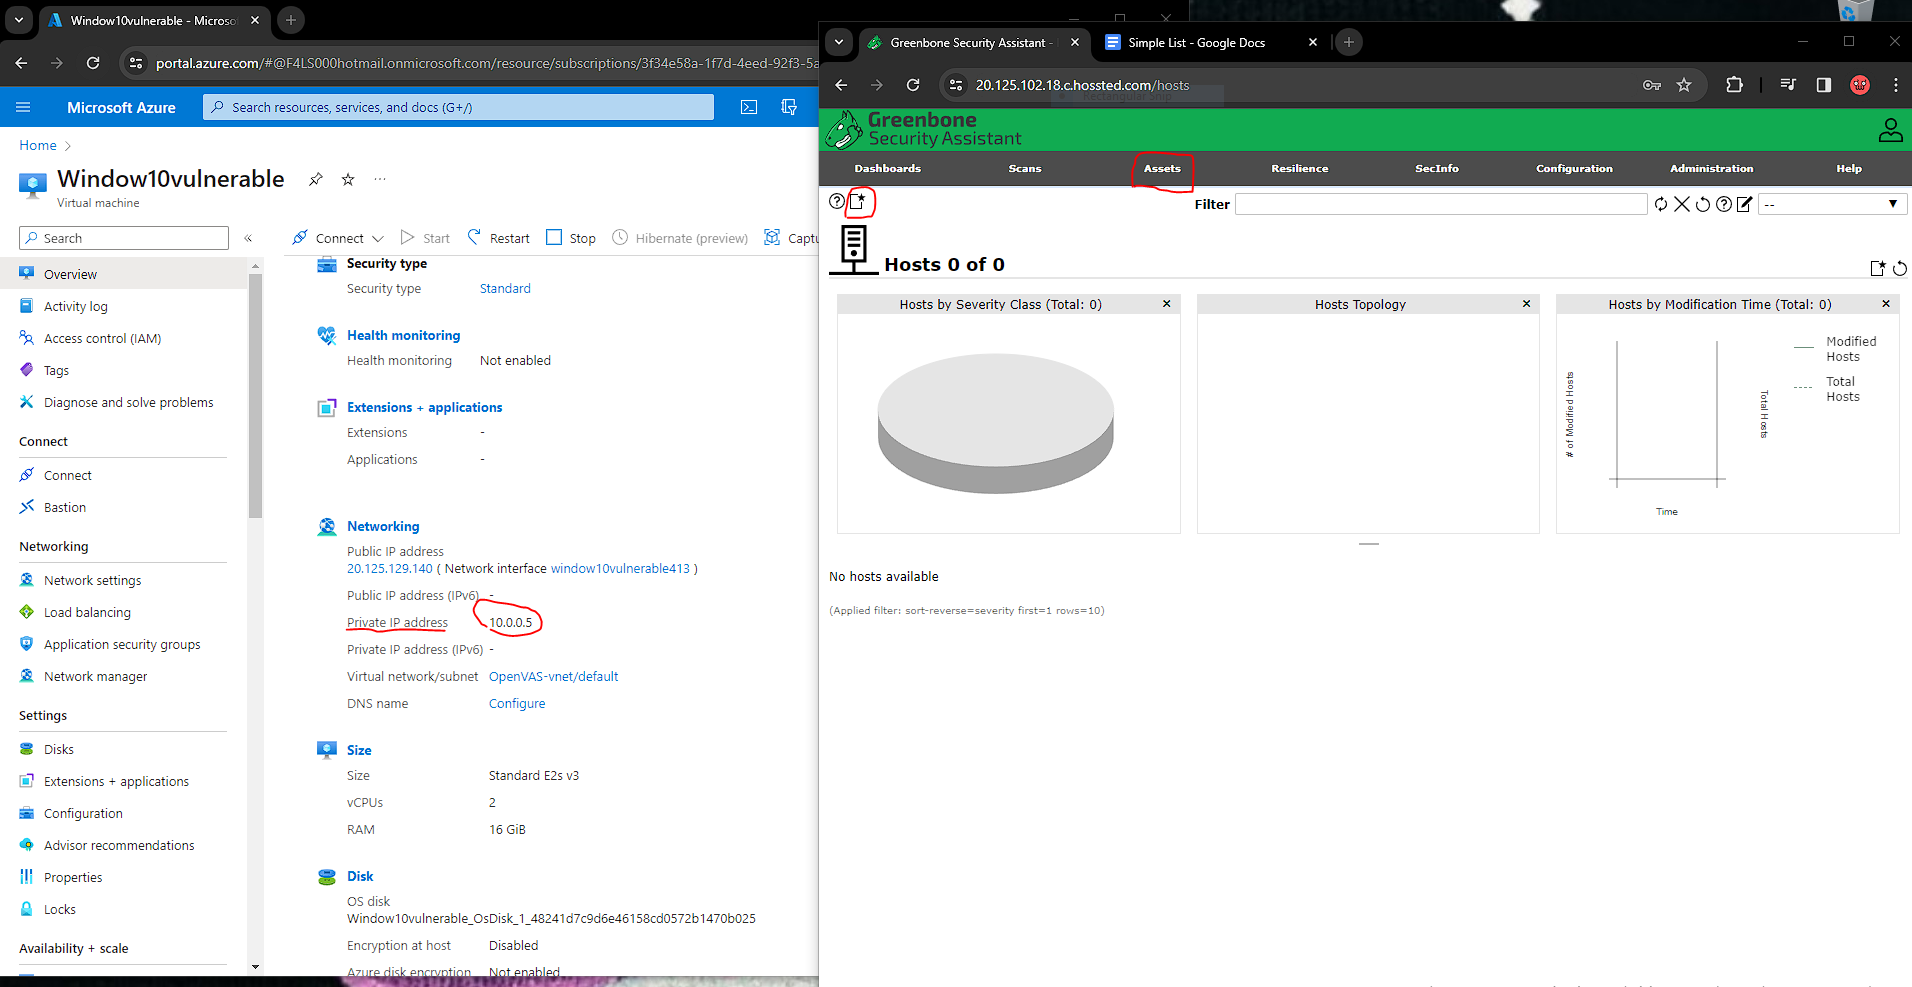Open a new tab in Greenbone browser
1912x987 pixels.
click(x=1348, y=42)
